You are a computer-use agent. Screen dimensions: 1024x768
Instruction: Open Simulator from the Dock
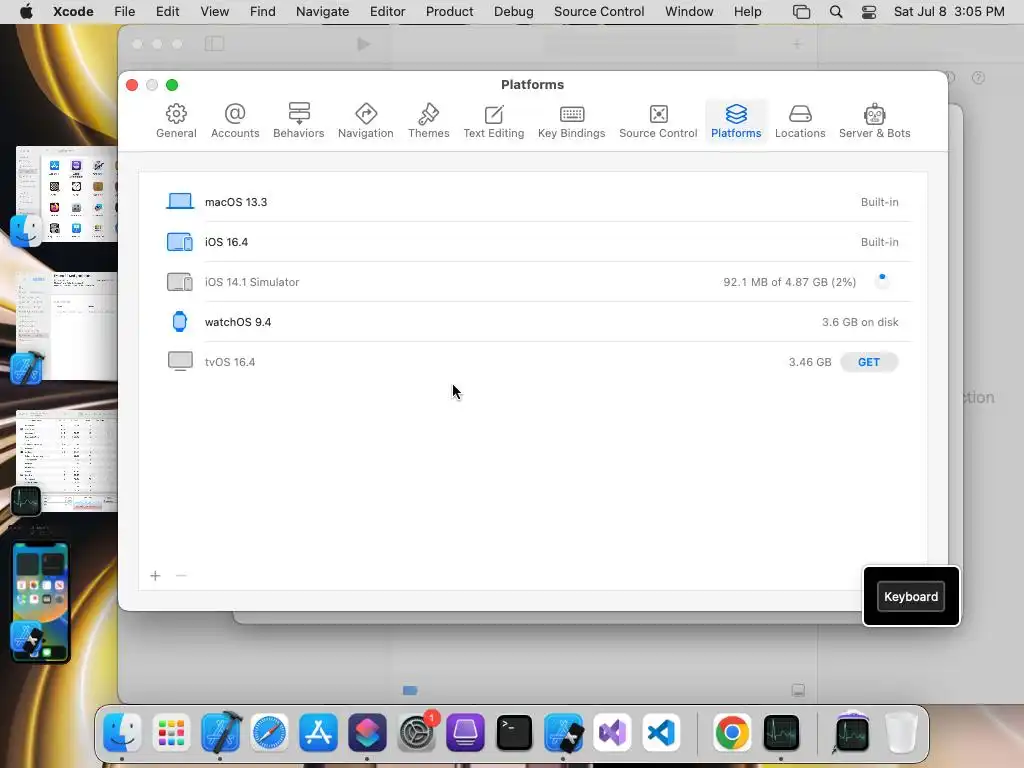point(563,732)
